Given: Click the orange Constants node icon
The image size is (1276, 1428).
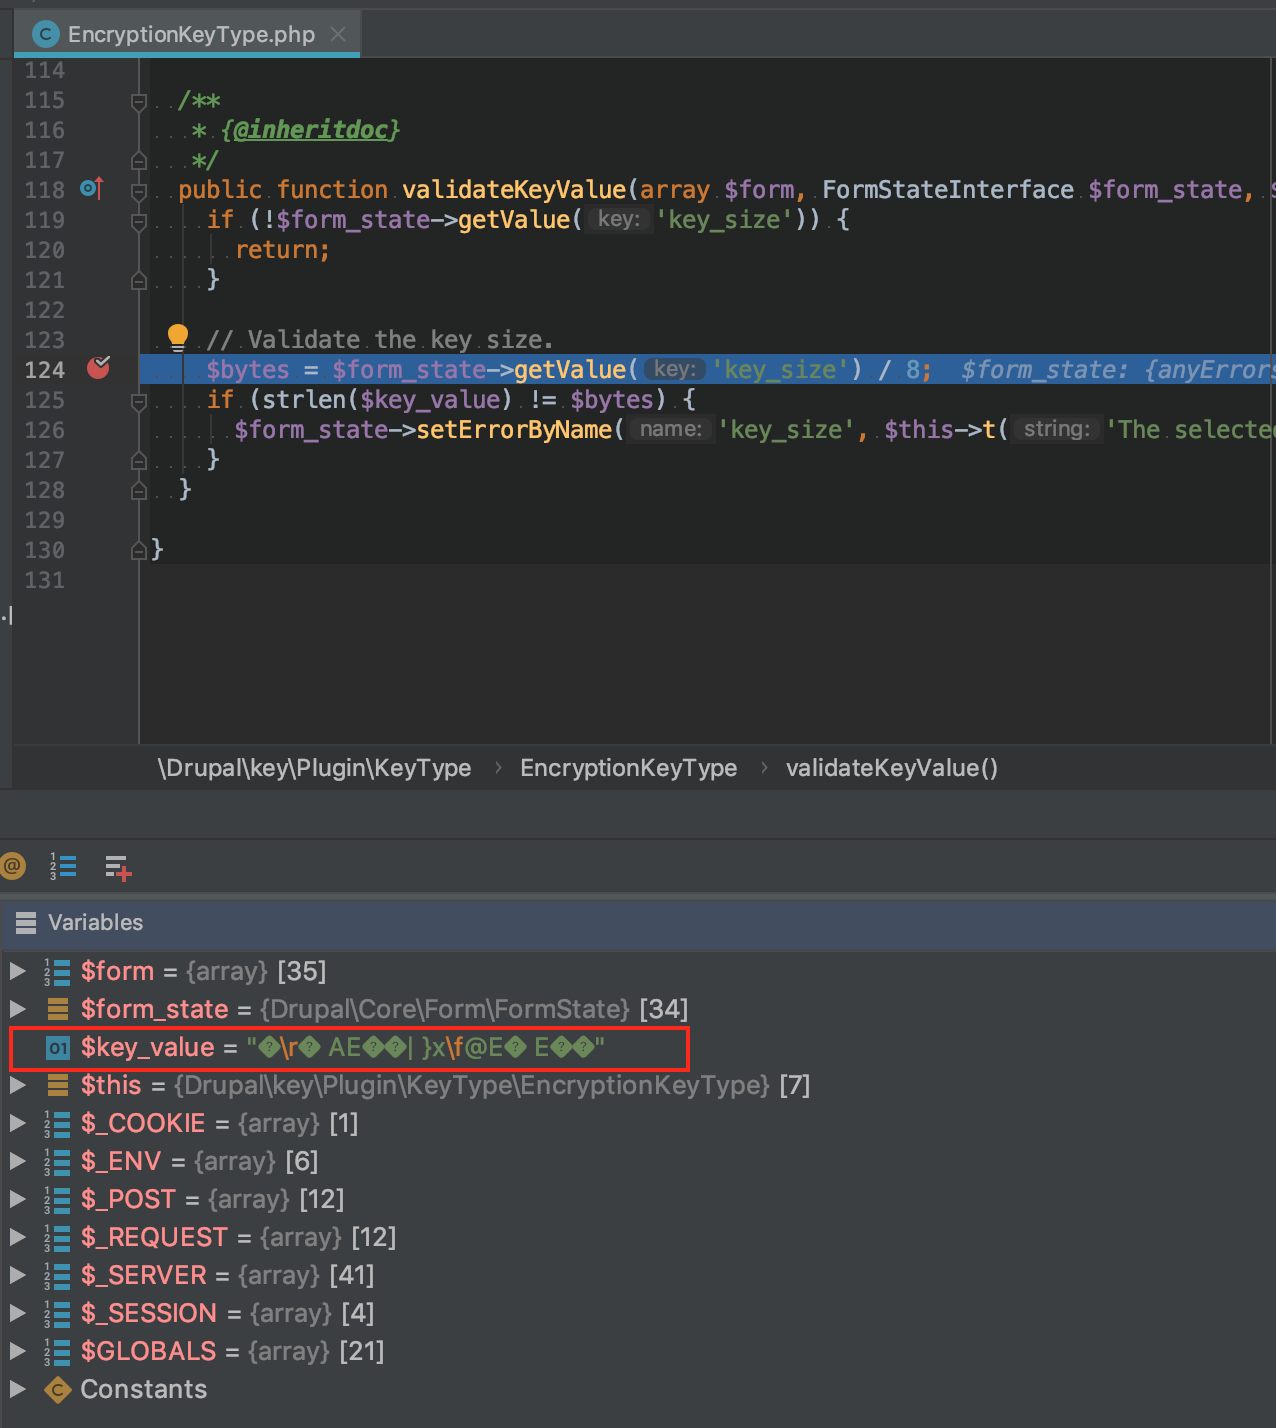Looking at the screenshot, I should (58, 1389).
